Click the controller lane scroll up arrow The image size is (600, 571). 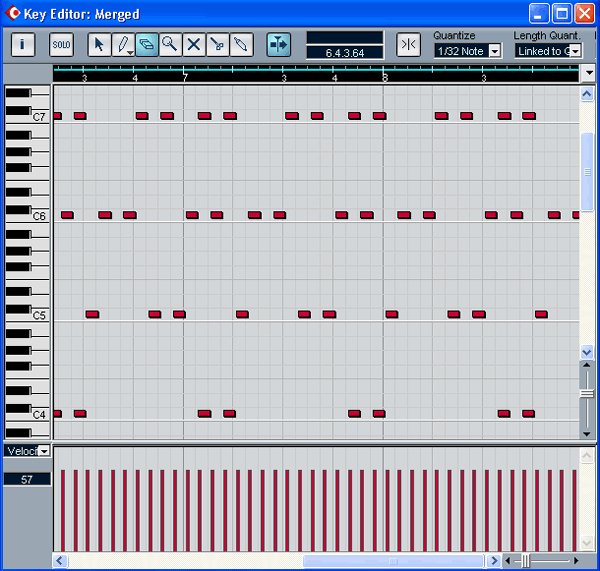point(587,455)
